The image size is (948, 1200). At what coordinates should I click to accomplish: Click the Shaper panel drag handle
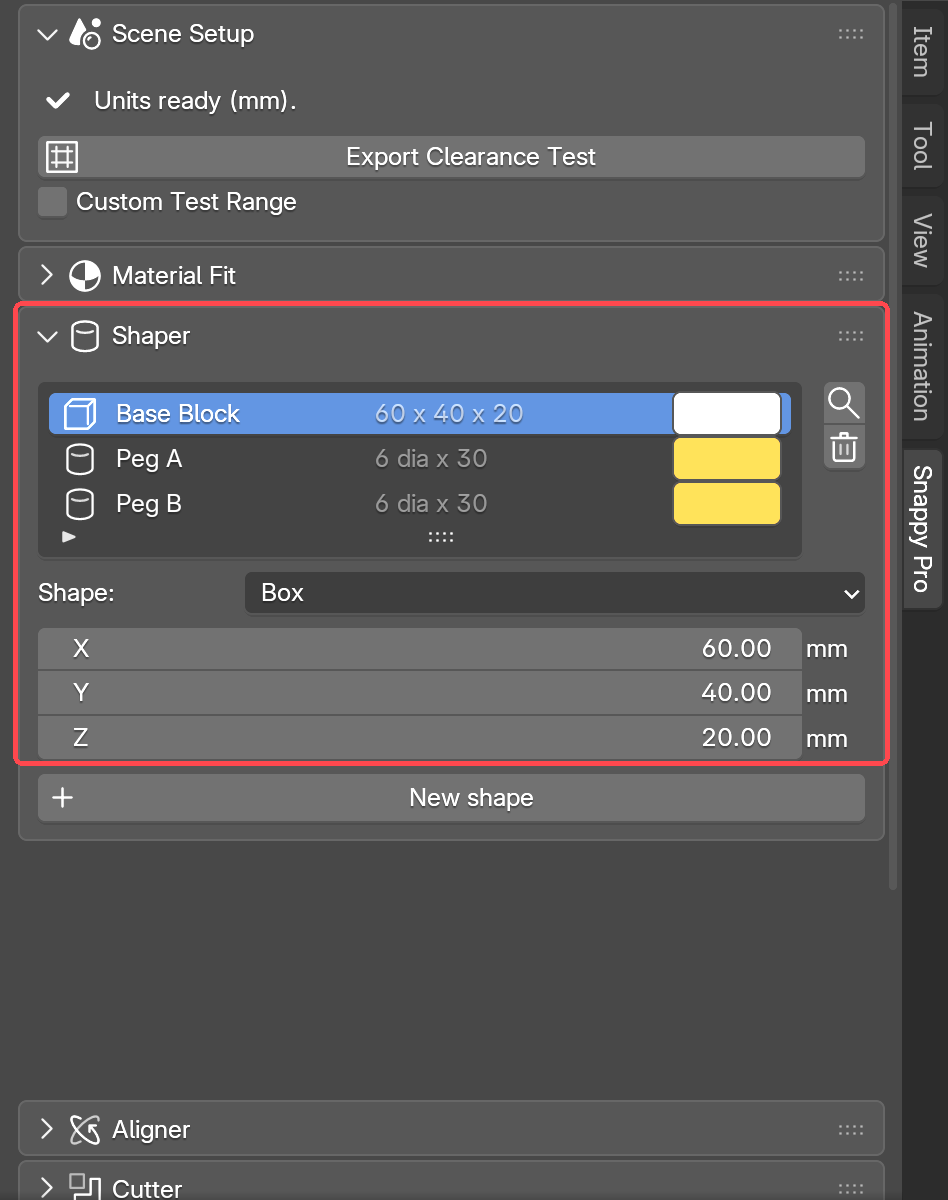(x=851, y=336)
